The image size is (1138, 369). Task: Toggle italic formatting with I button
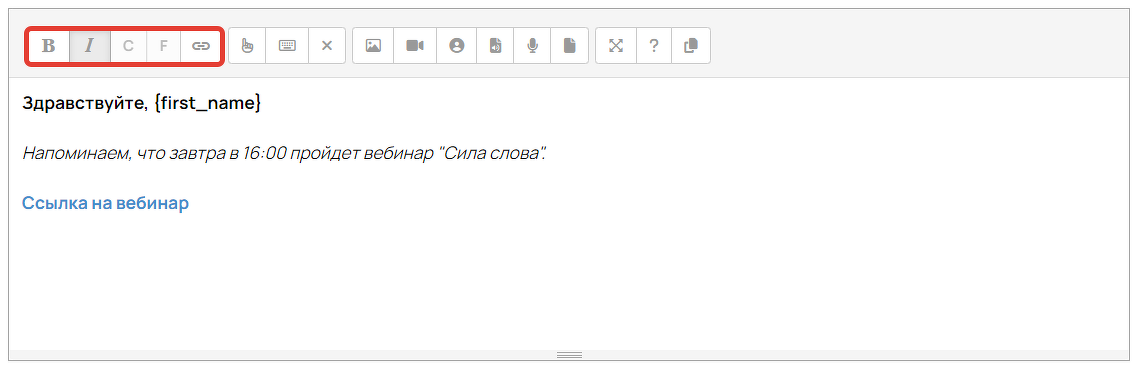pos(90,46)
